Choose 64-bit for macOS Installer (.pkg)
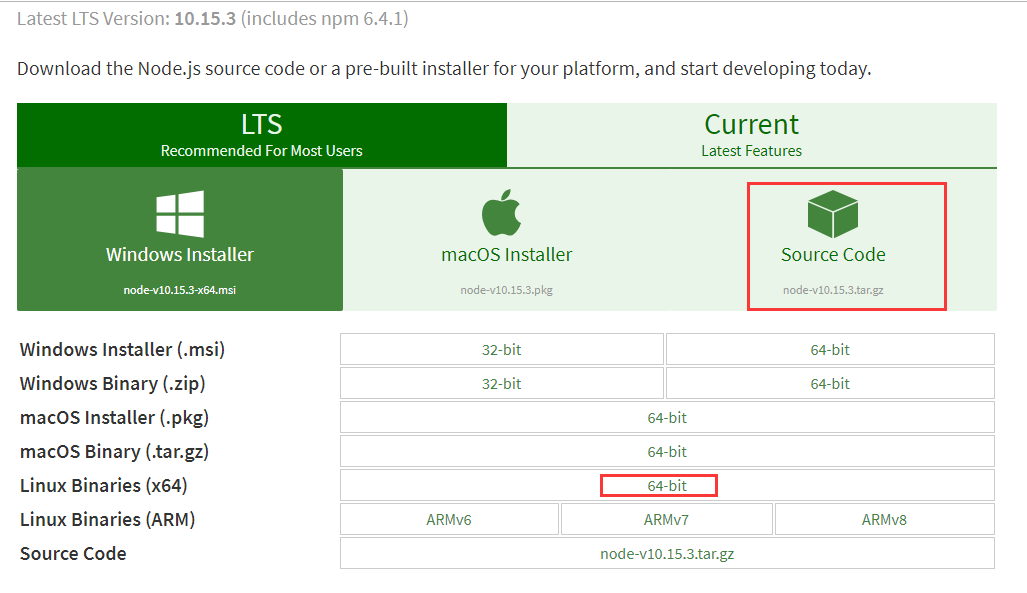This screenshot has height=593, width=1027. click(667, 417)
